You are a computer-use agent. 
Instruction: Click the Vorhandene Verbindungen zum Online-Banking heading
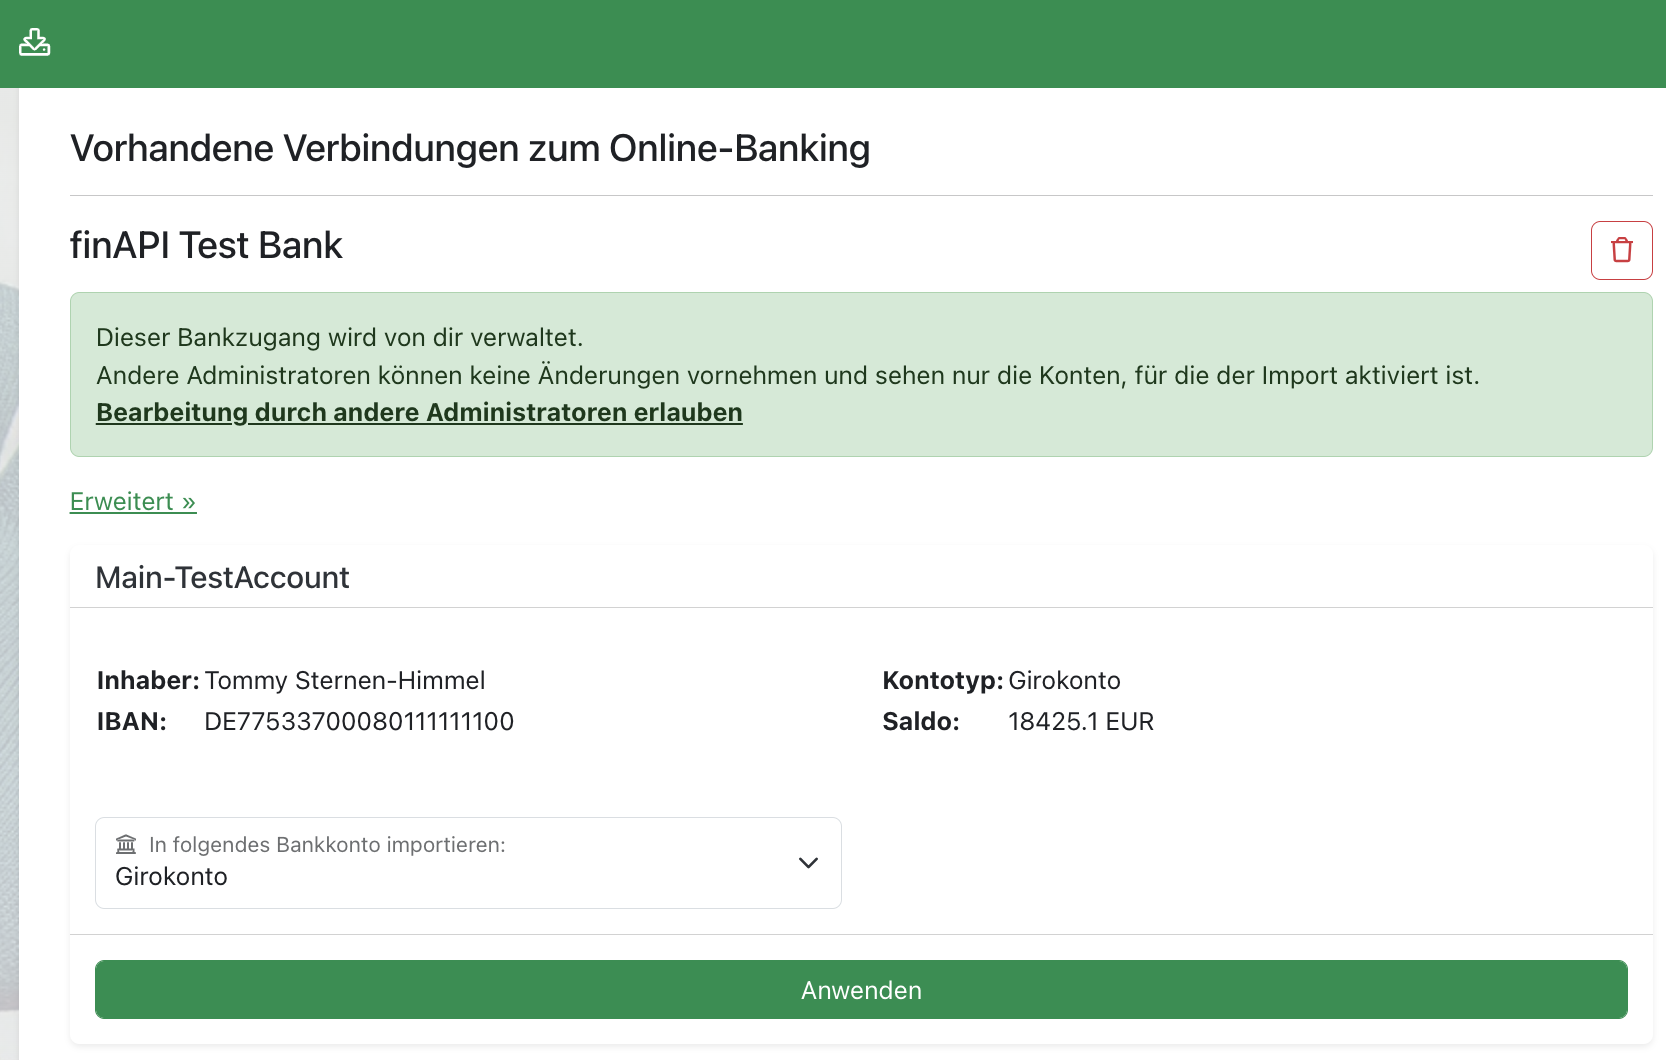click(x=470, y=148)
